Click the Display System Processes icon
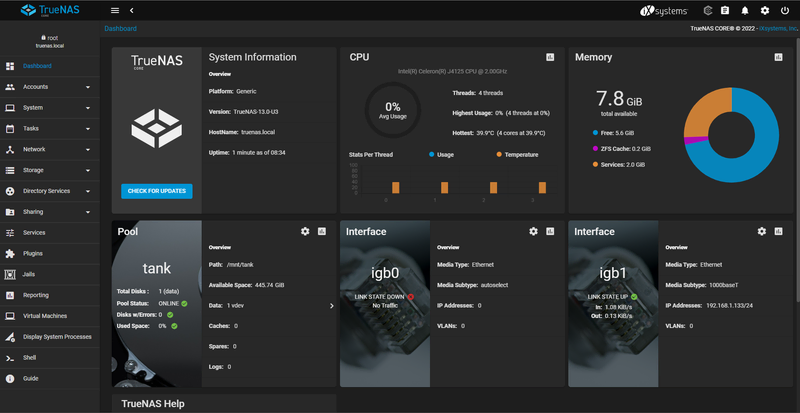Screen dimensions: 800x413 coord(10,337)
